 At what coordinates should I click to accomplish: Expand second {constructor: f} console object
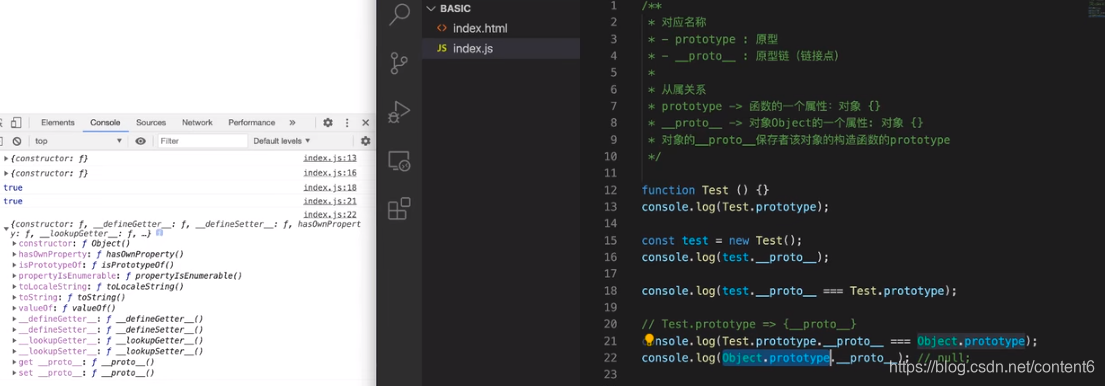[6, 173]
